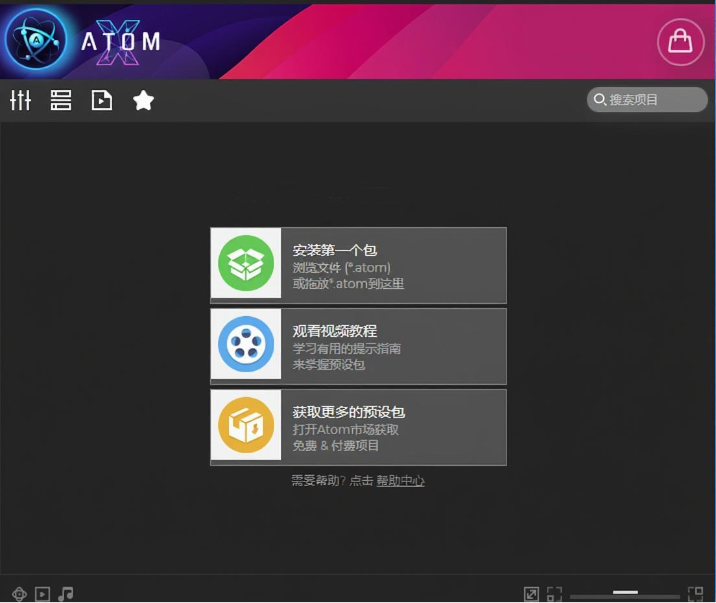The image size is (716, 603).
Task: Open the sliders settings panel icon
Action: (21, 100)
